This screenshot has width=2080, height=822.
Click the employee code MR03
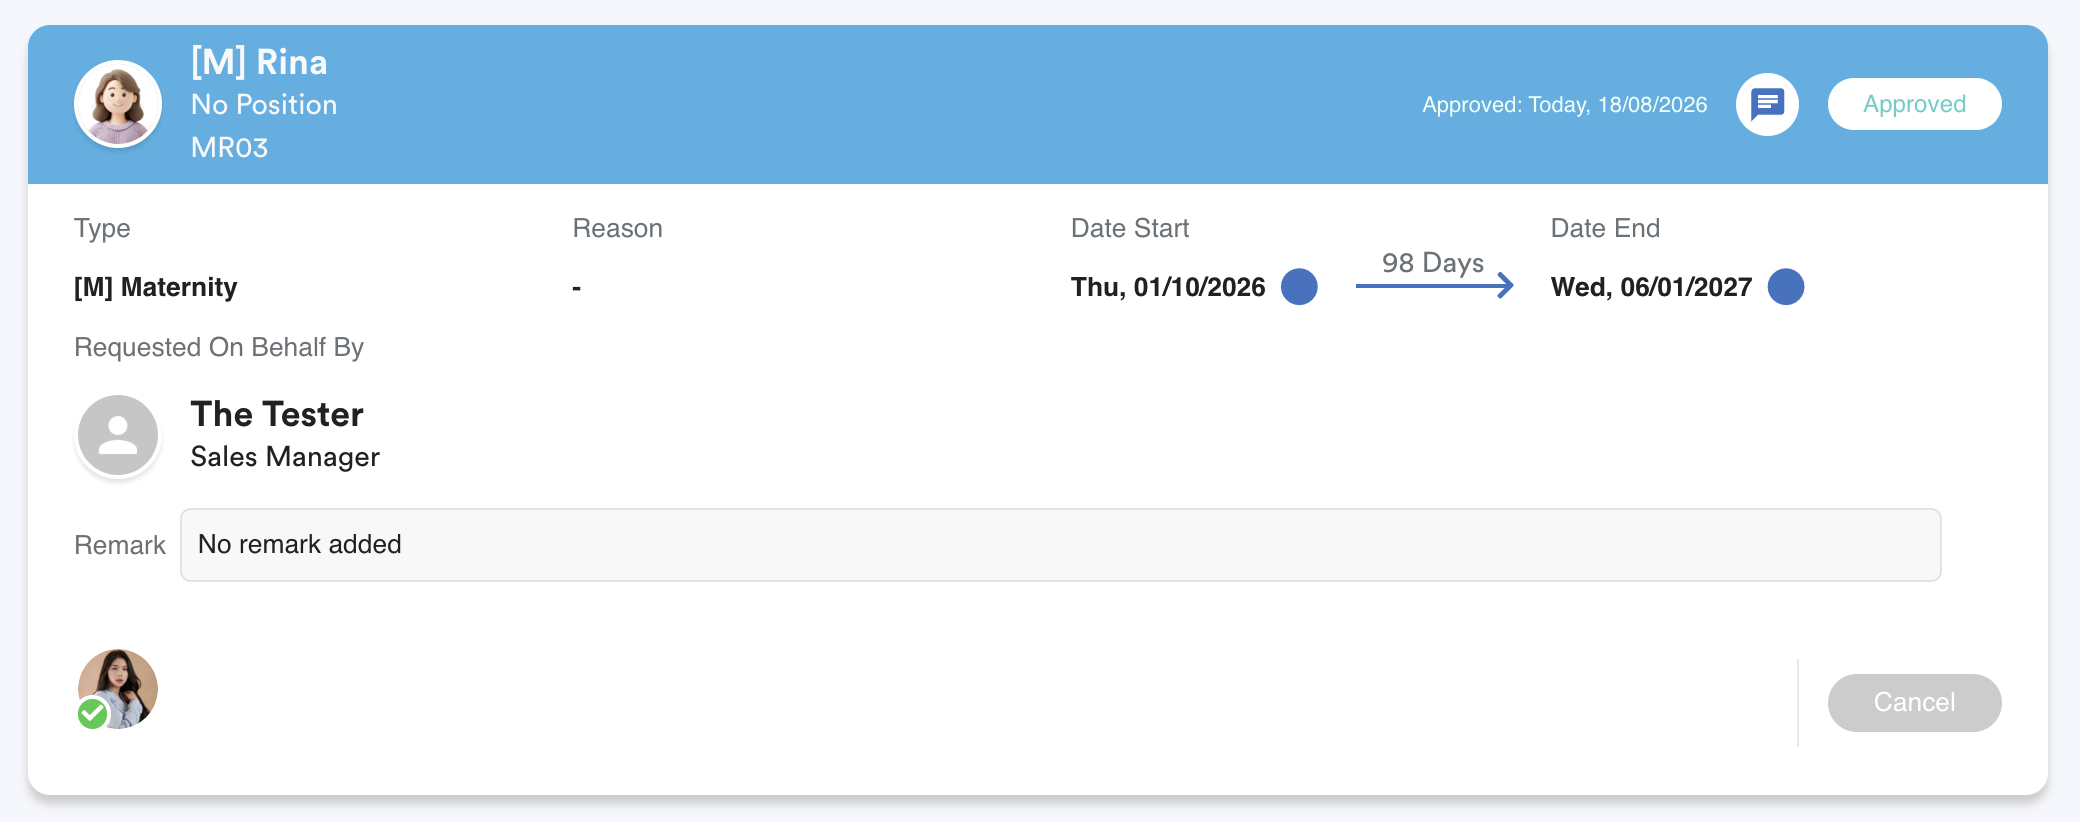(x=230, y=147)
